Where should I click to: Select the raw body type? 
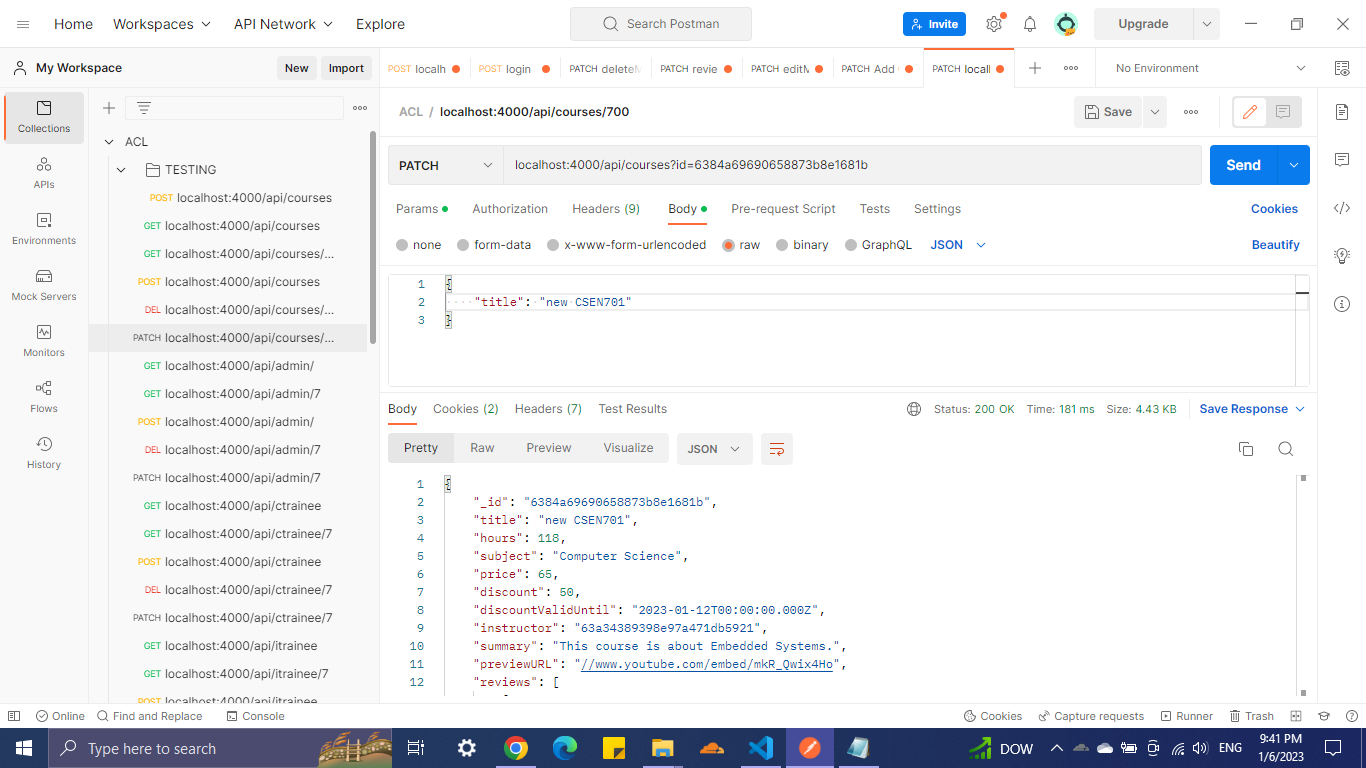[x=729, y=244]
